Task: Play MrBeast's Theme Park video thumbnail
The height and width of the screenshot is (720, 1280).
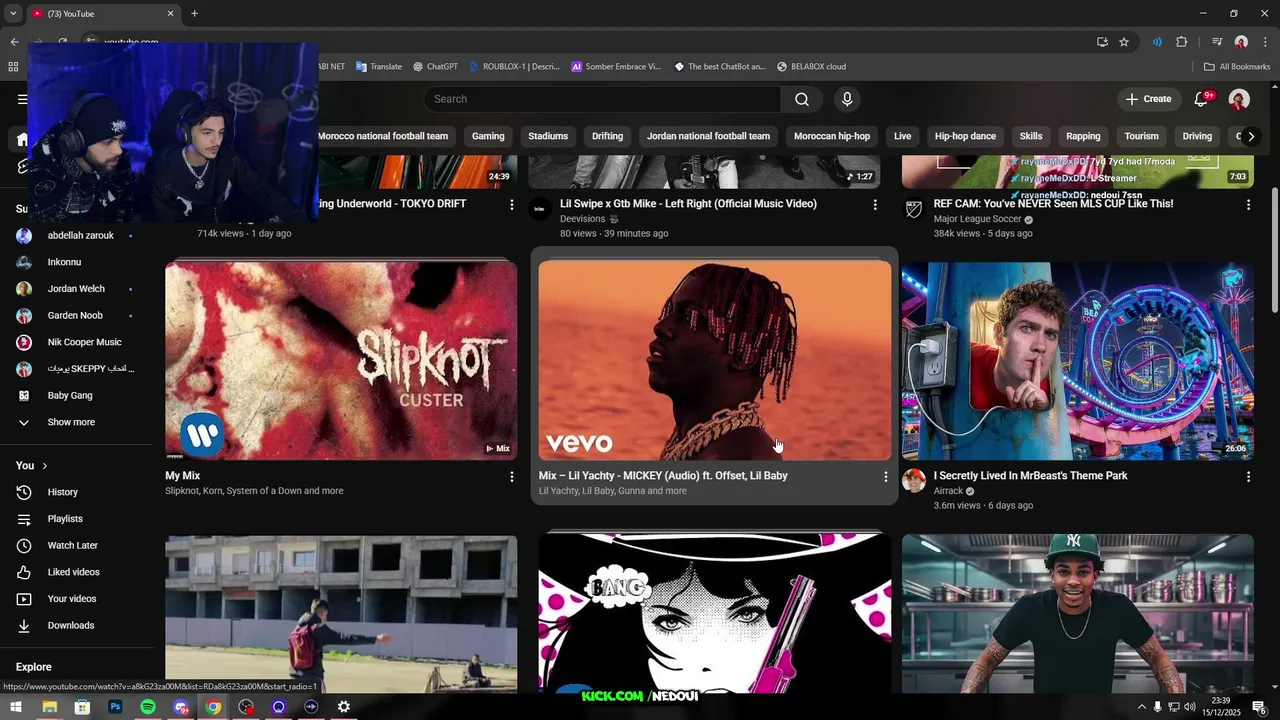Action: (1078, 361)
